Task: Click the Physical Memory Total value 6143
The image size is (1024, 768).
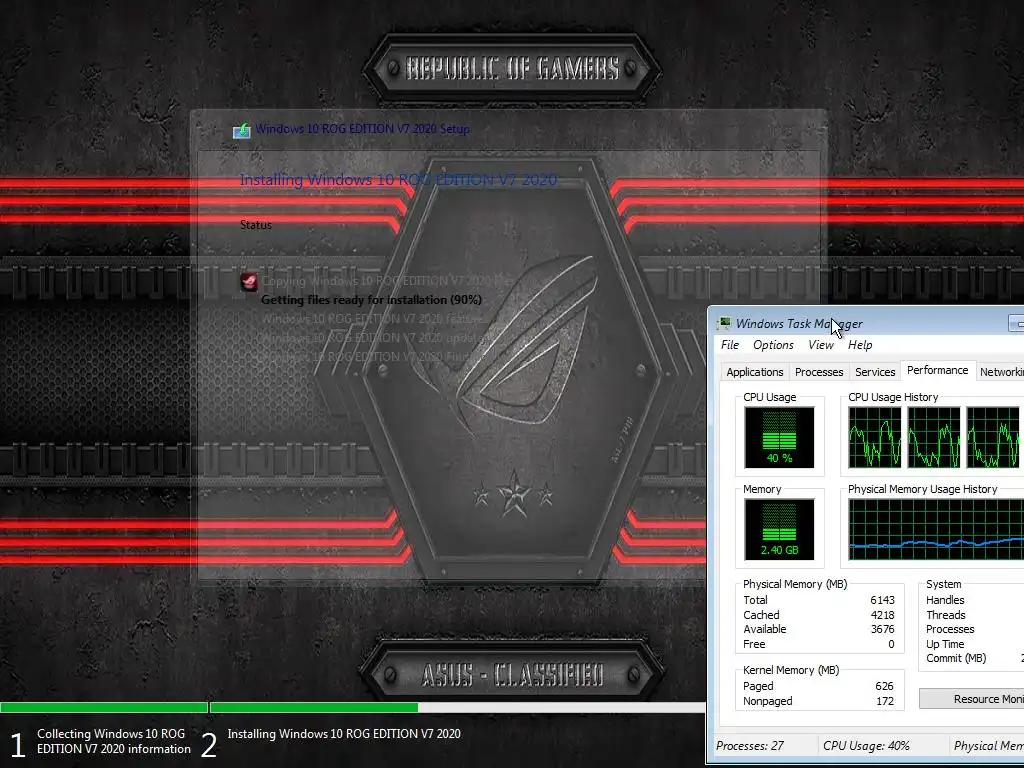Action: (882, 600)
